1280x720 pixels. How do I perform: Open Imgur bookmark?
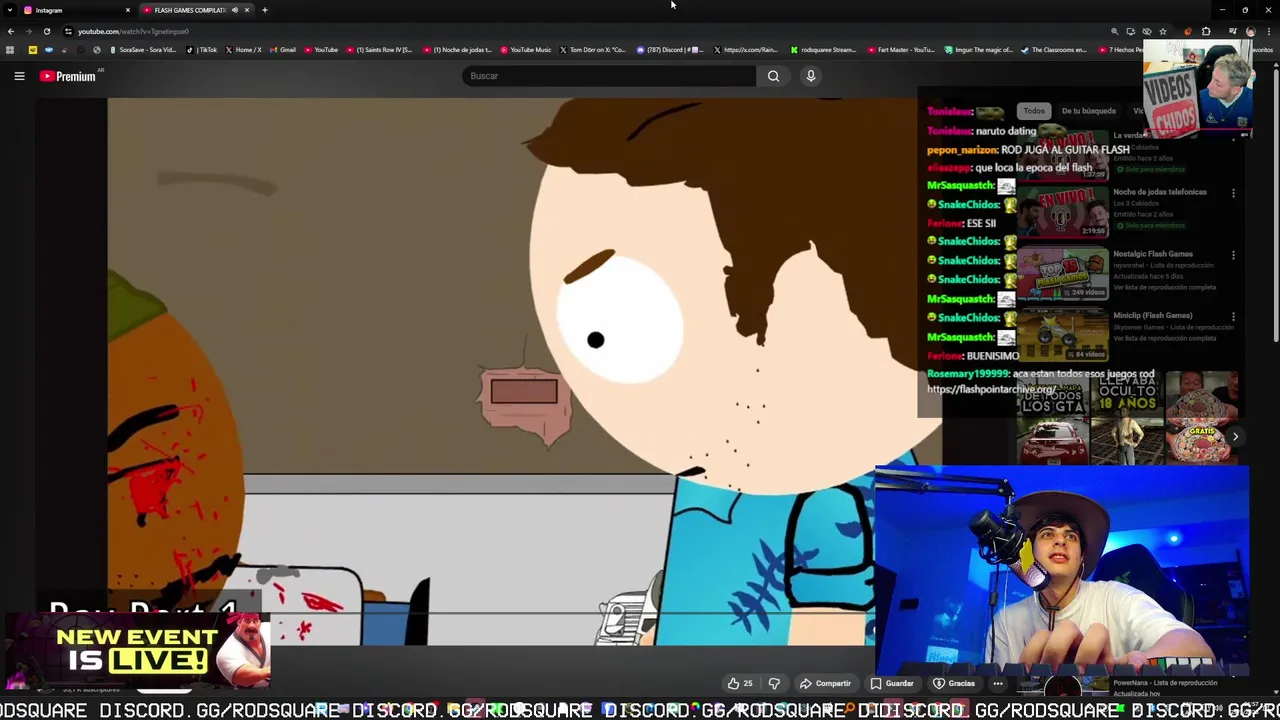pos(979,50)
